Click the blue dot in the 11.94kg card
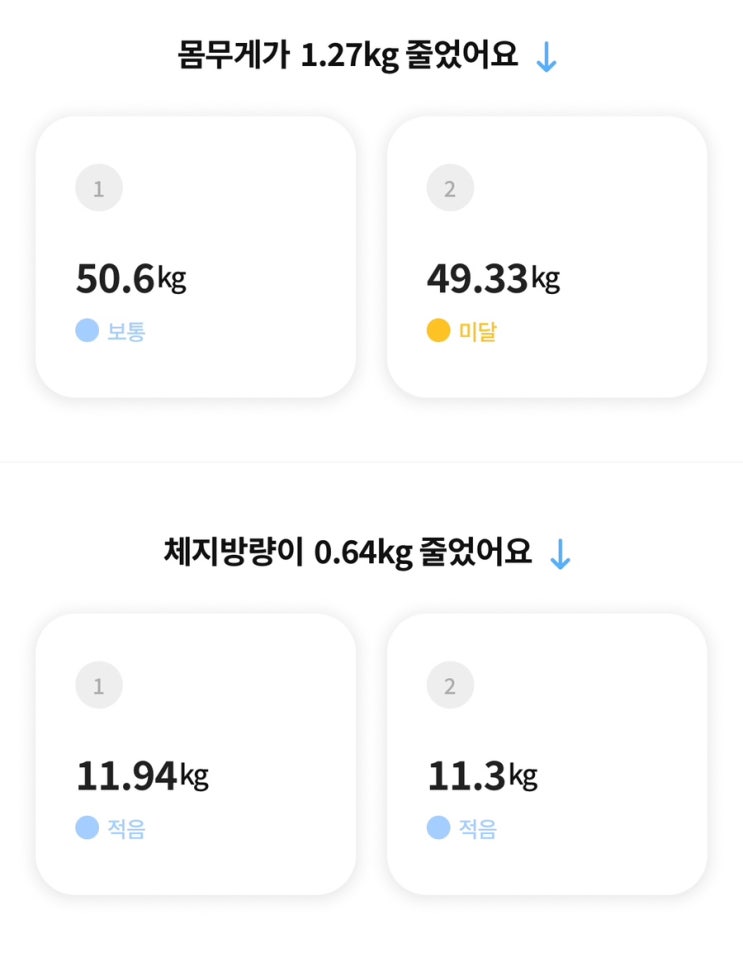The width and height of the screenshot is (743, 953). click(87, 828)
